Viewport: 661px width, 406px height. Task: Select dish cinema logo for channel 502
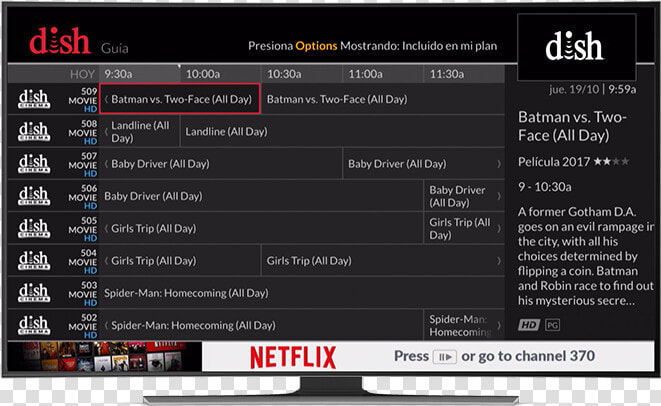click(x=34, y=325)
